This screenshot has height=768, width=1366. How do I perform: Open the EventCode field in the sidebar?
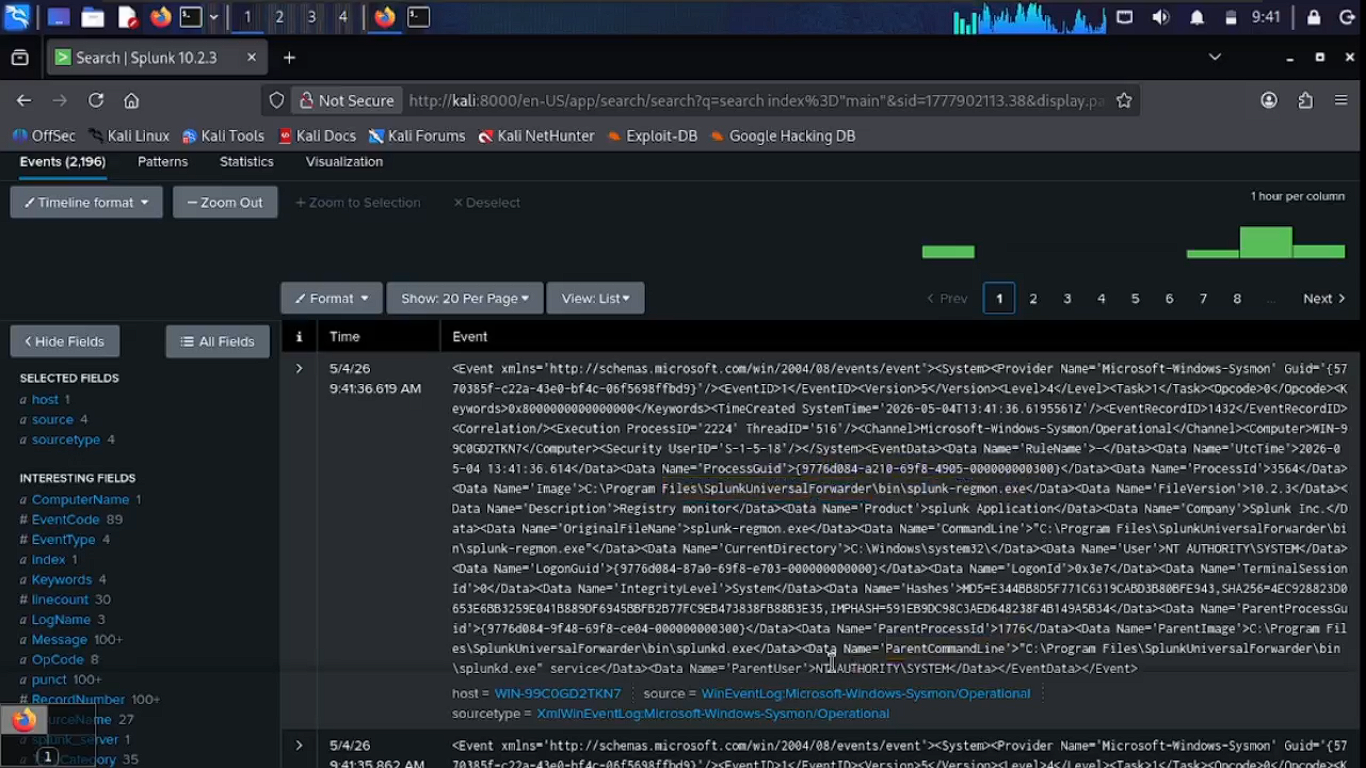(x=66, y=519)
